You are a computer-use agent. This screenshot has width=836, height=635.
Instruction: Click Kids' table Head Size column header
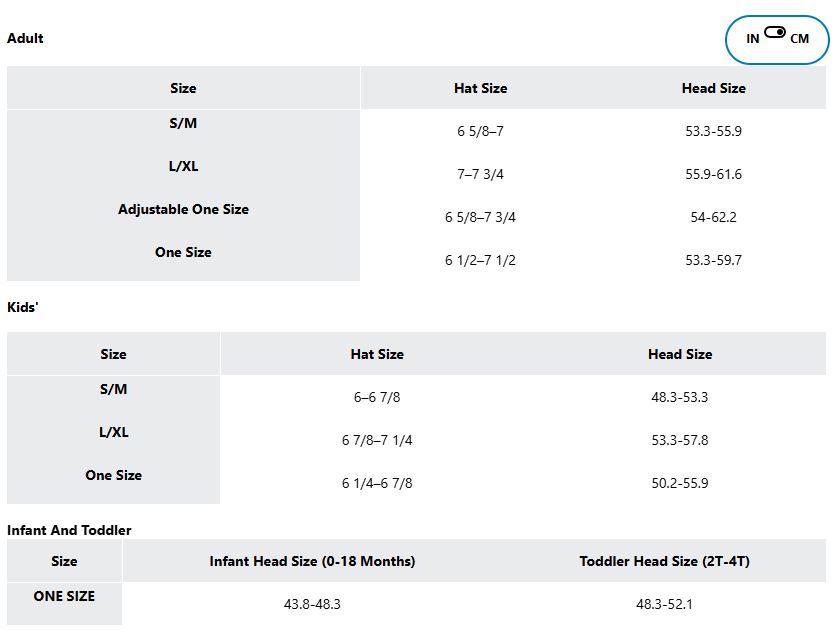click(680, 354)
